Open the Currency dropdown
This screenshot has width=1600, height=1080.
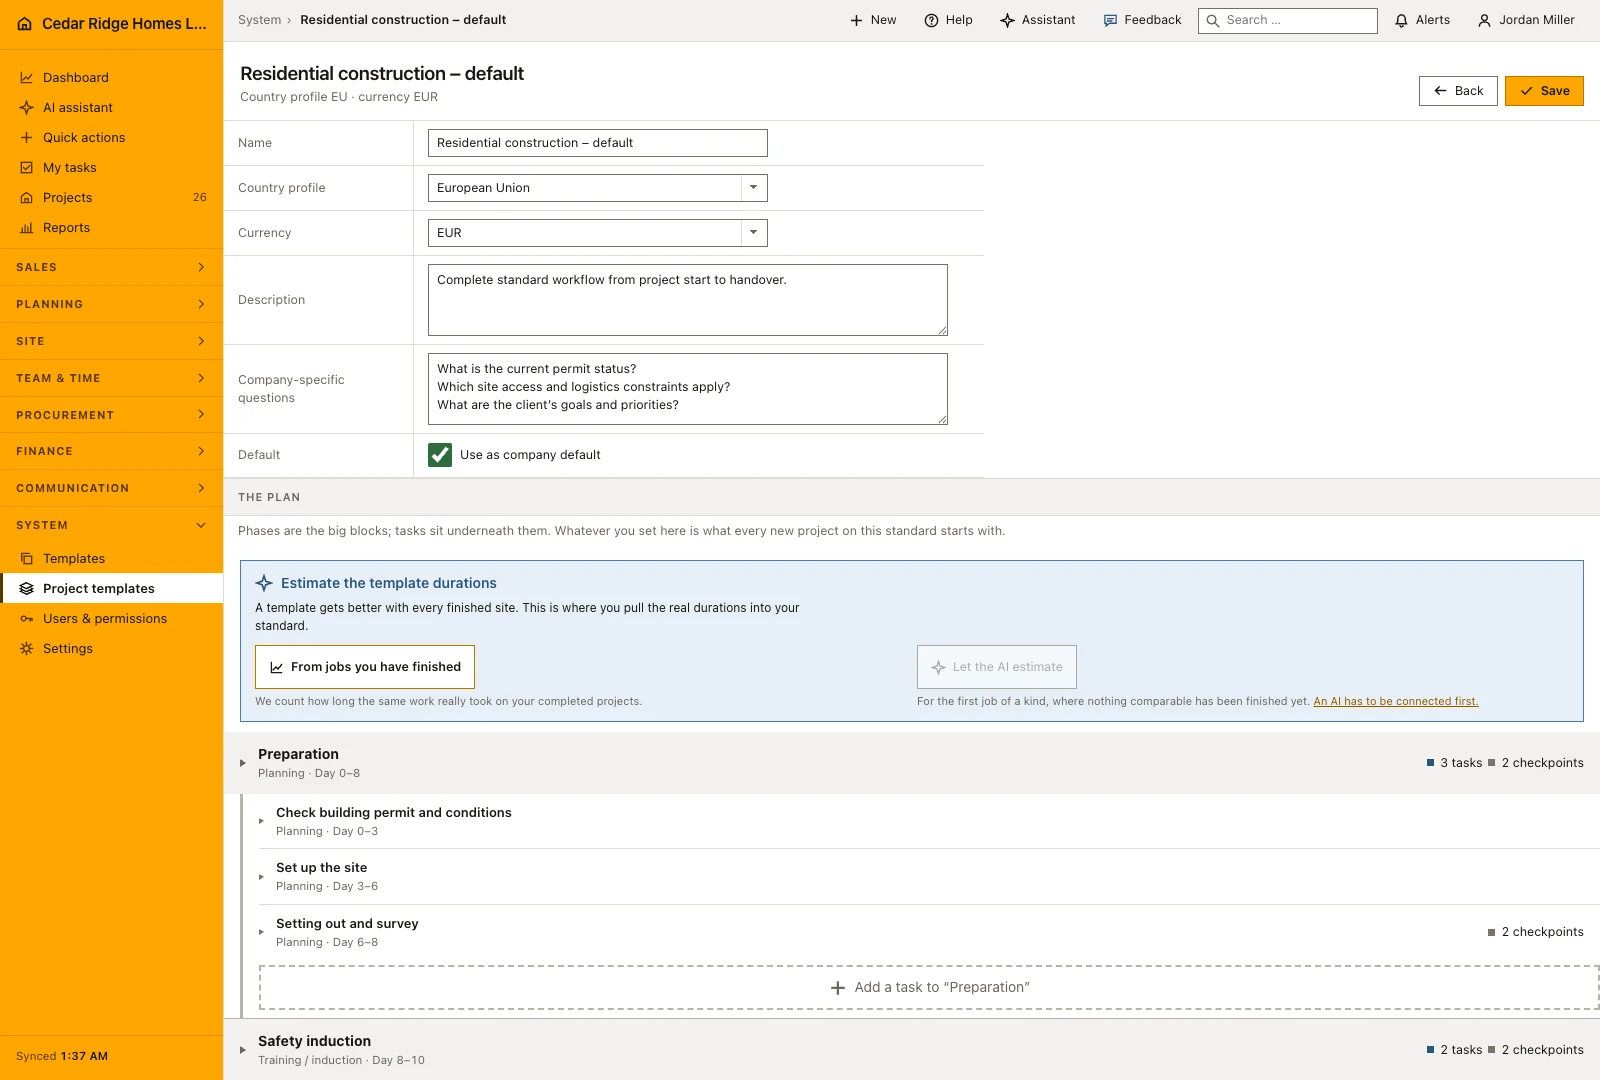tap(598, 233)
